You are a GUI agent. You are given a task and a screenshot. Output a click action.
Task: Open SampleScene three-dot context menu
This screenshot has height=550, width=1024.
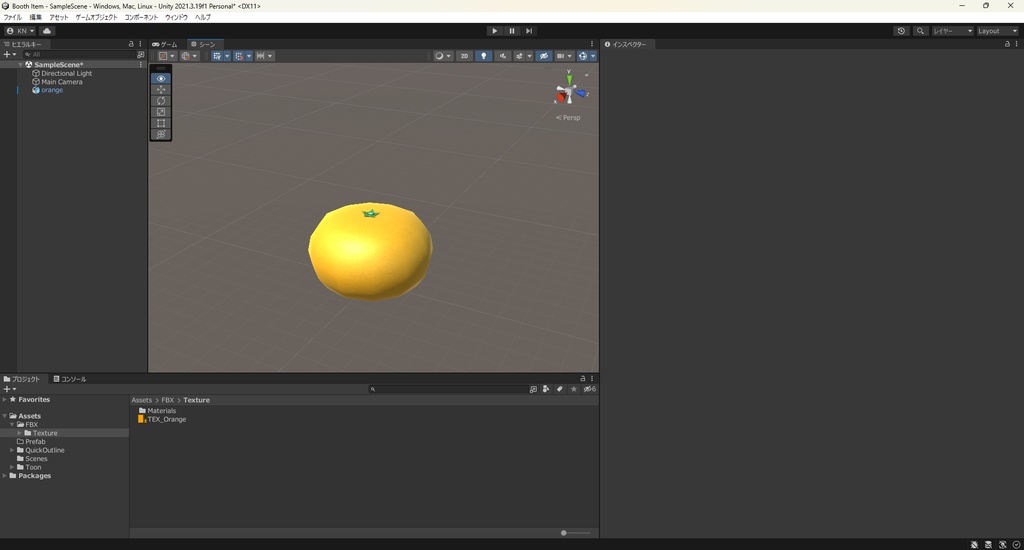pyautogui.click(x=140, y=65)
